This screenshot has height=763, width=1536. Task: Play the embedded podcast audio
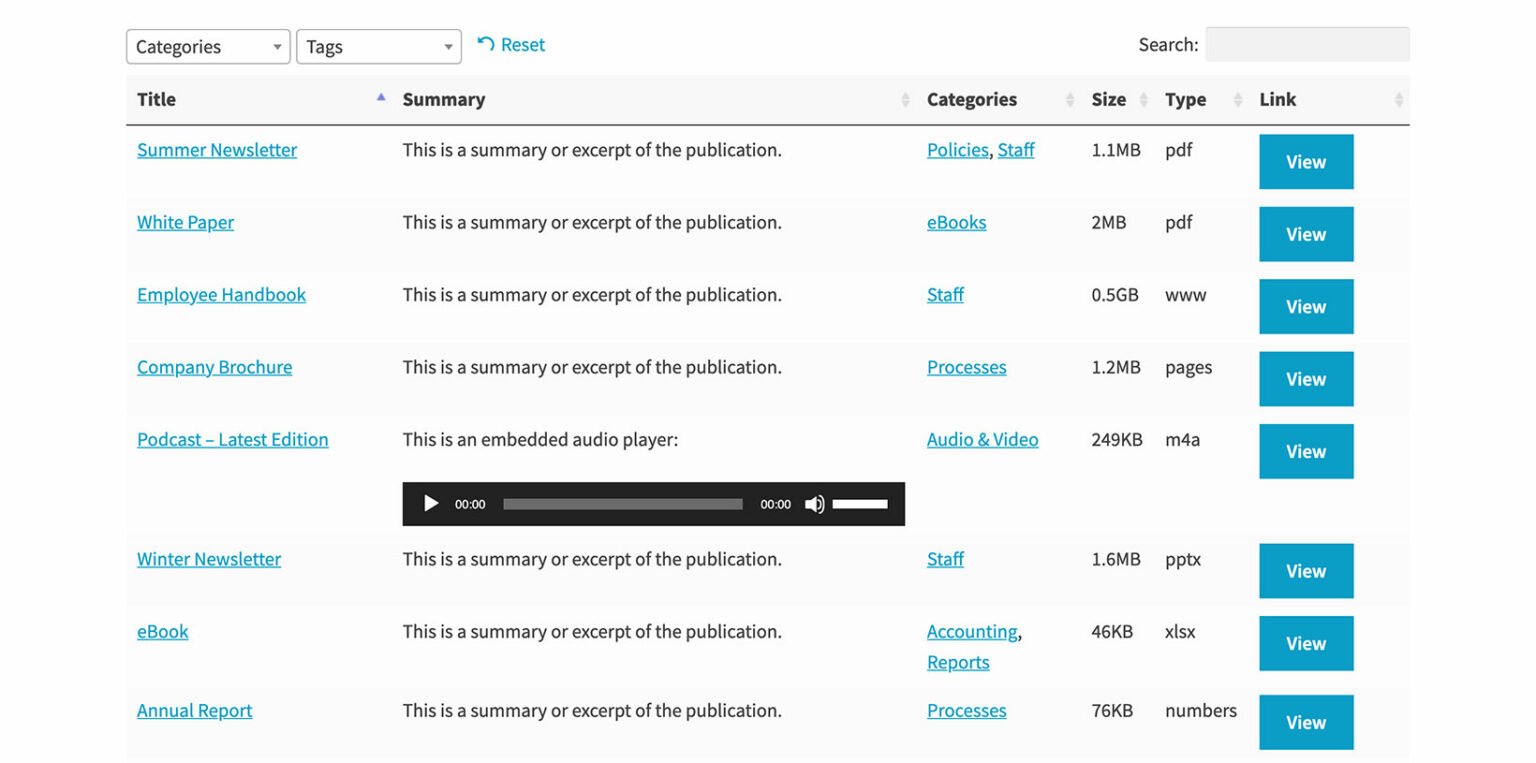pos(430,504)
